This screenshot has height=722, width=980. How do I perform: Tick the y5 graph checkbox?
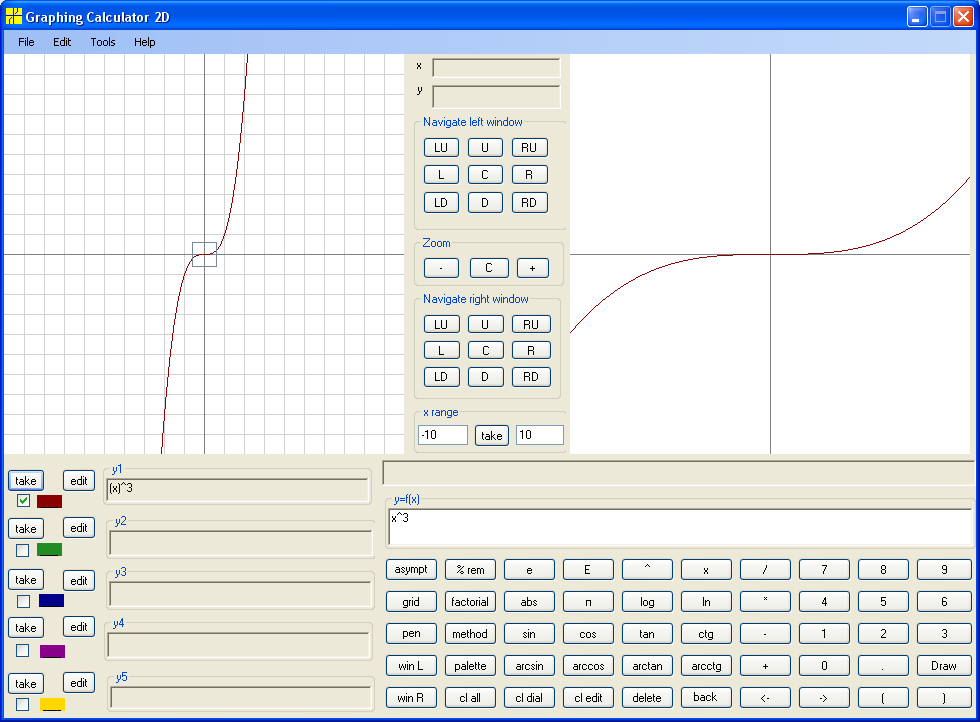[22, 704]
